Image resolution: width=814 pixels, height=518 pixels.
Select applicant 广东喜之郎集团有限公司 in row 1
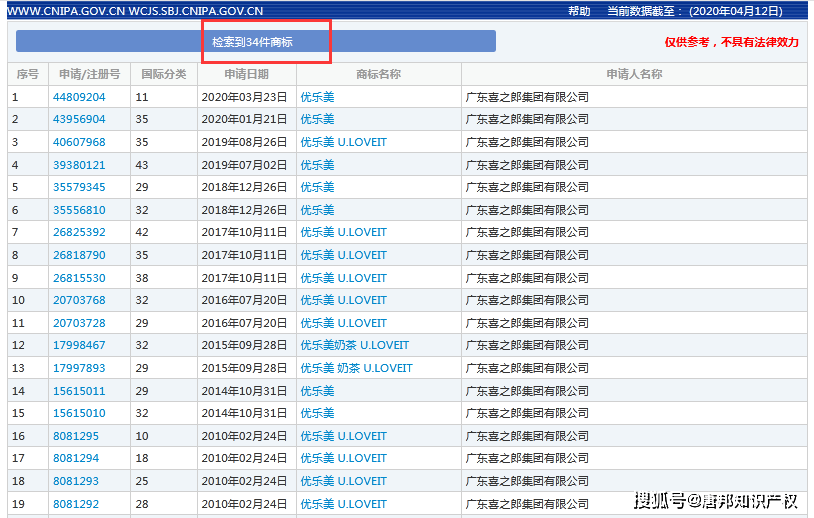pyautogui.click(x=527, y=97)
